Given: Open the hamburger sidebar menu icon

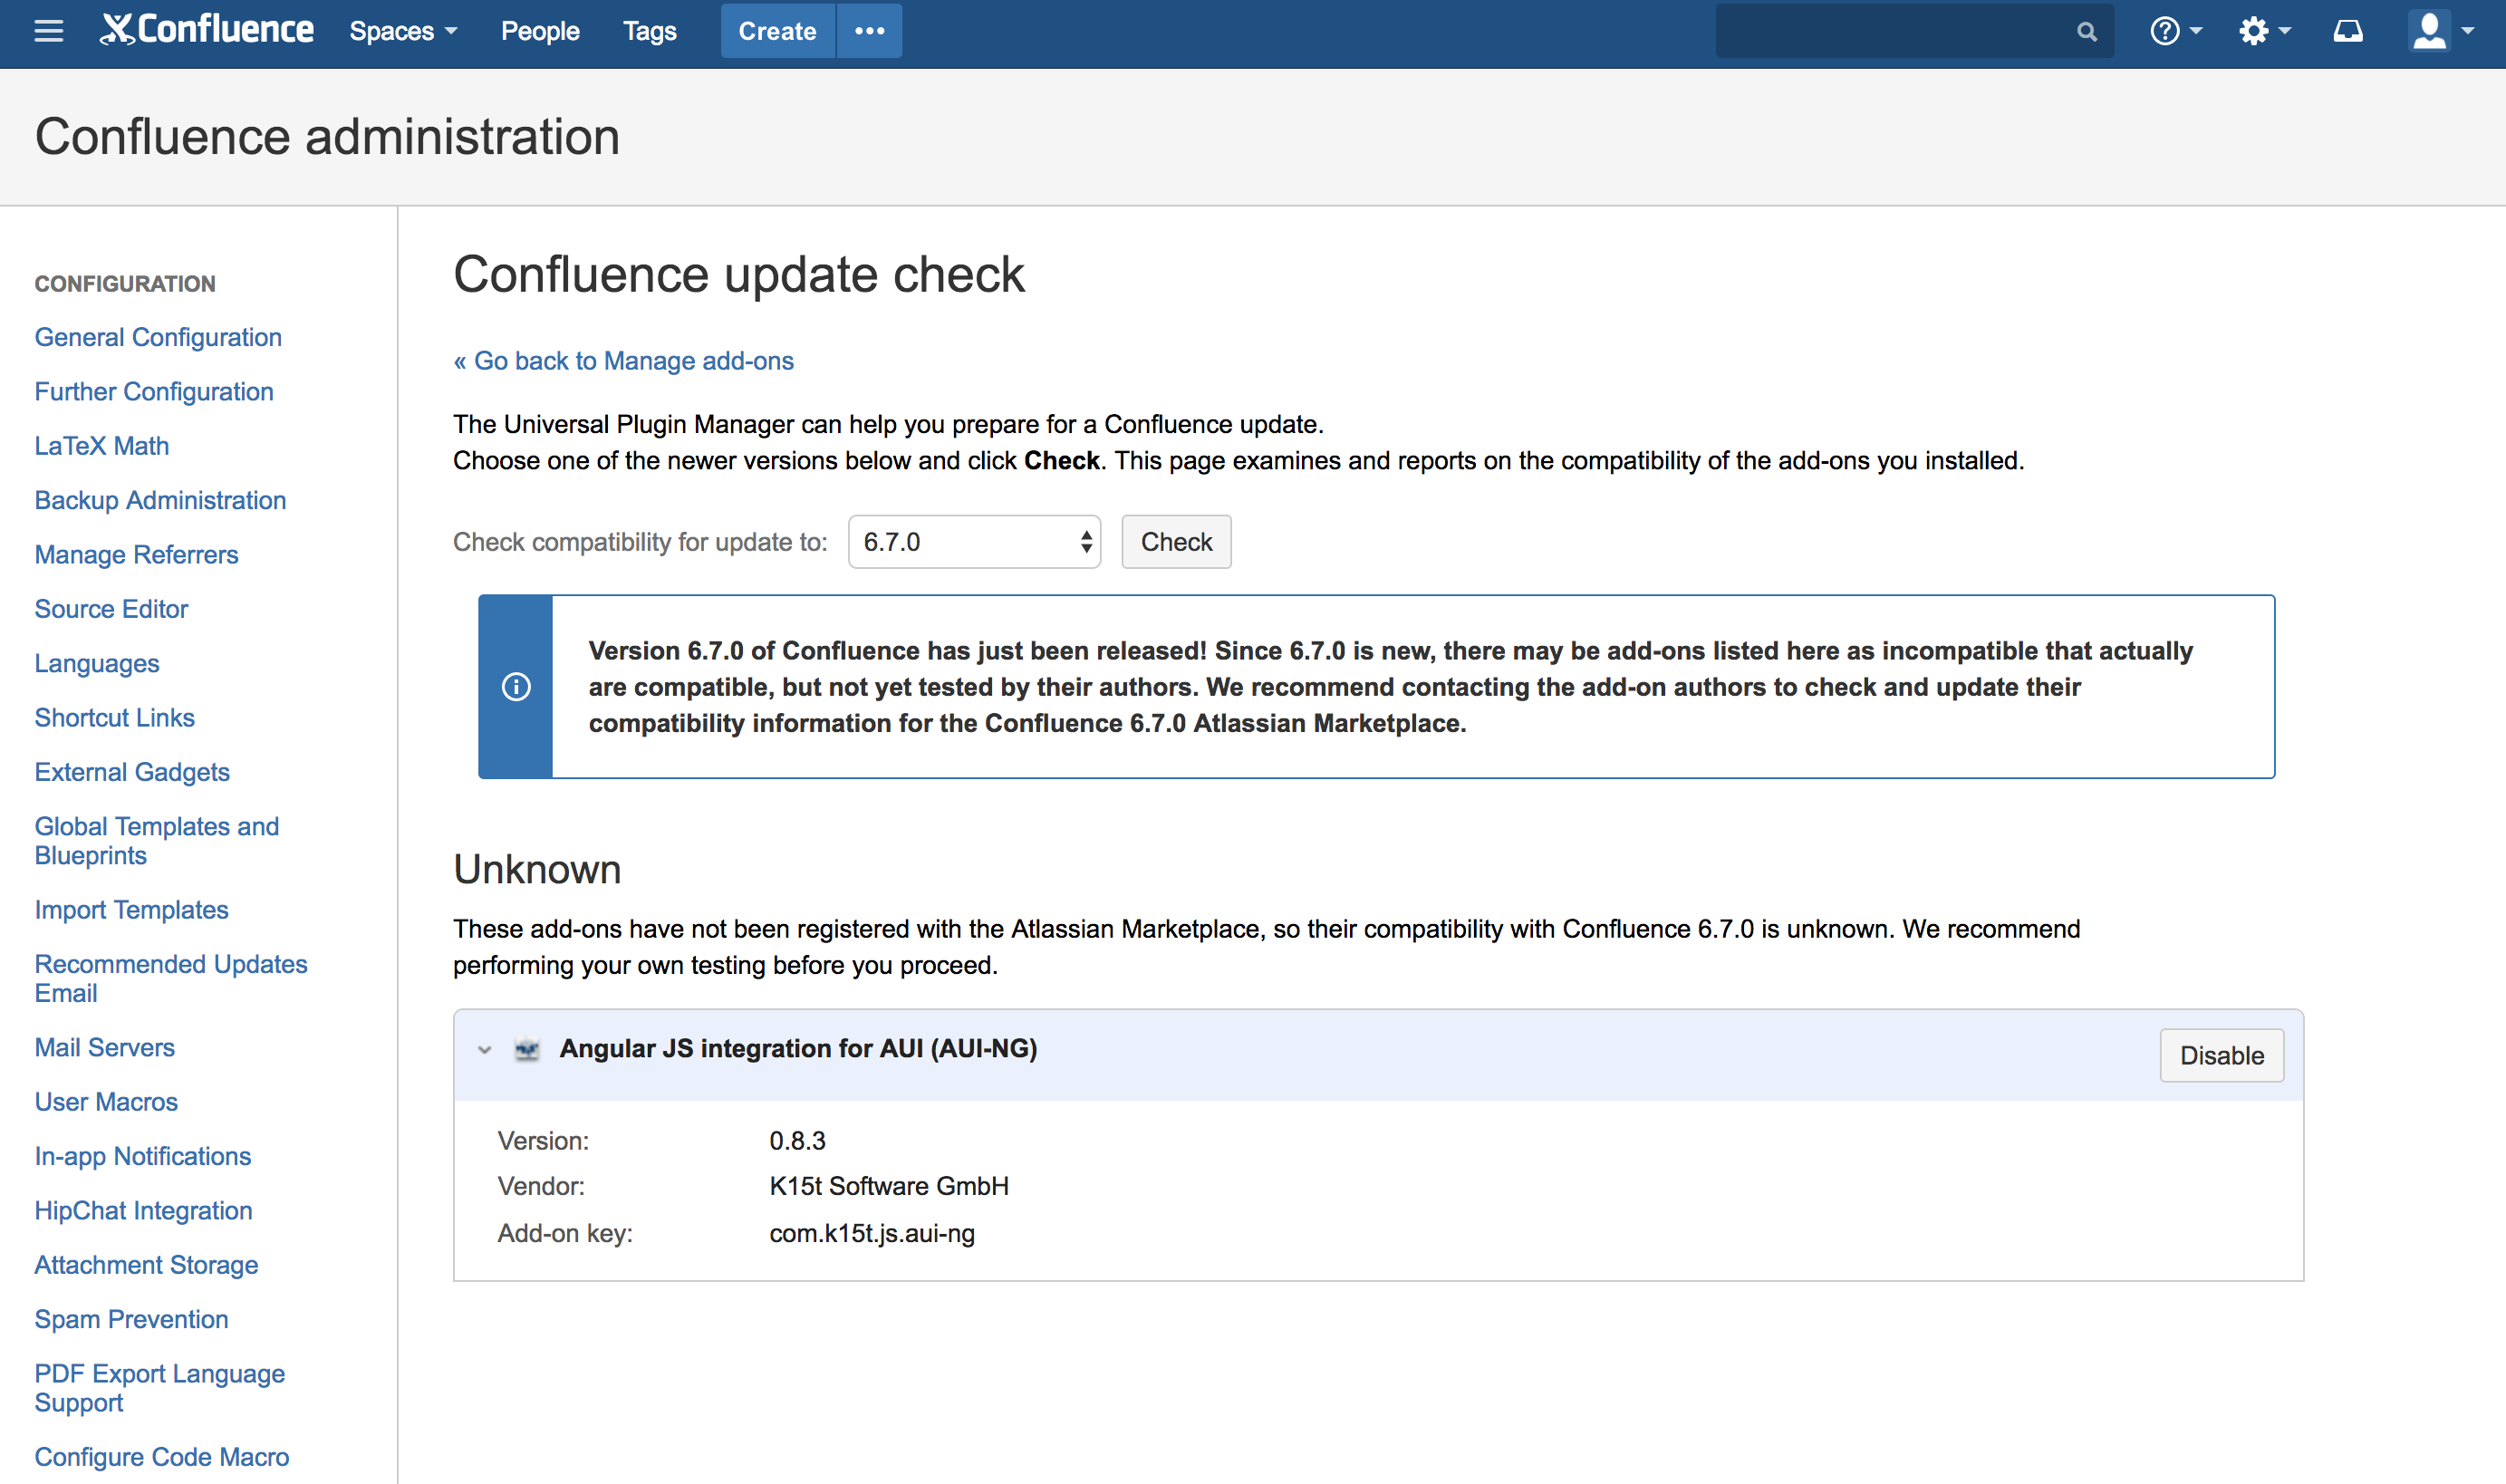Looking at the screenshot, I should [48, 31].
